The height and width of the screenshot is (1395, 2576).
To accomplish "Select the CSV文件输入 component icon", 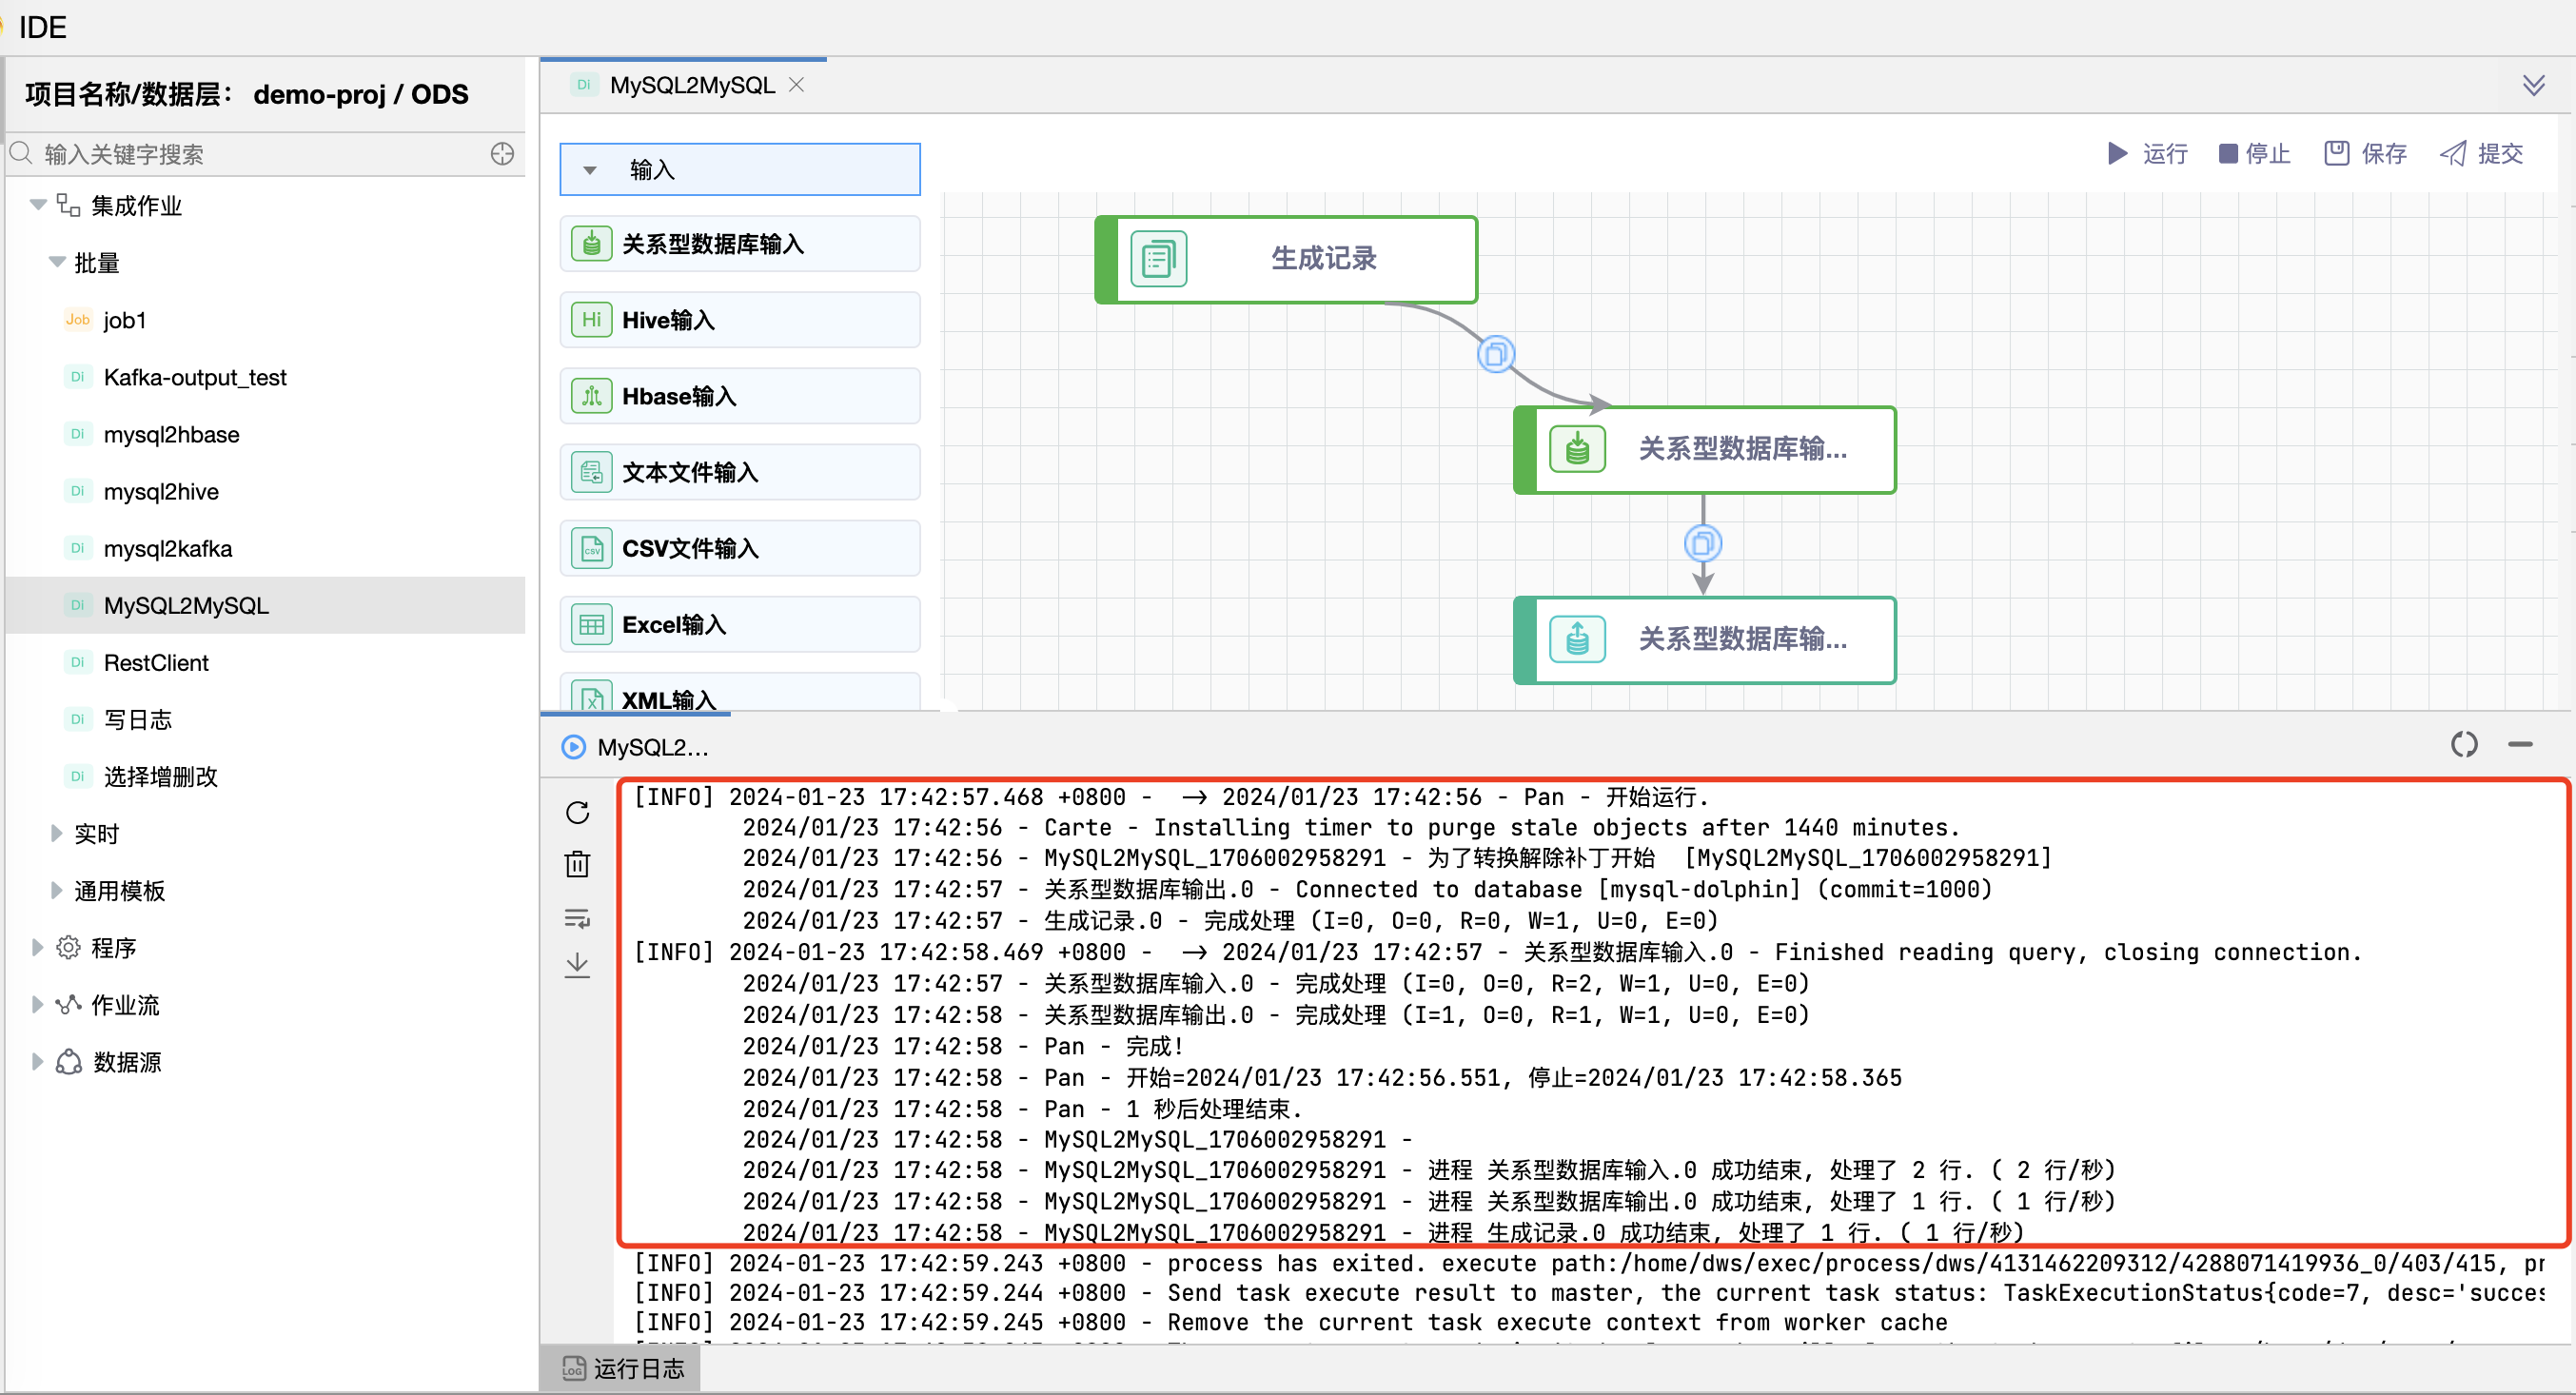I will [591, 548].
